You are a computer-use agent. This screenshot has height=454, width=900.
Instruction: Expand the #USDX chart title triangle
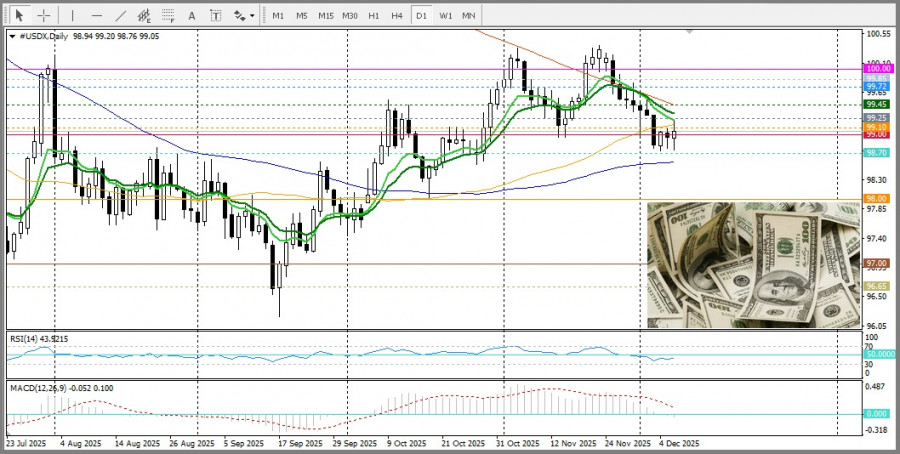point(13,36)
